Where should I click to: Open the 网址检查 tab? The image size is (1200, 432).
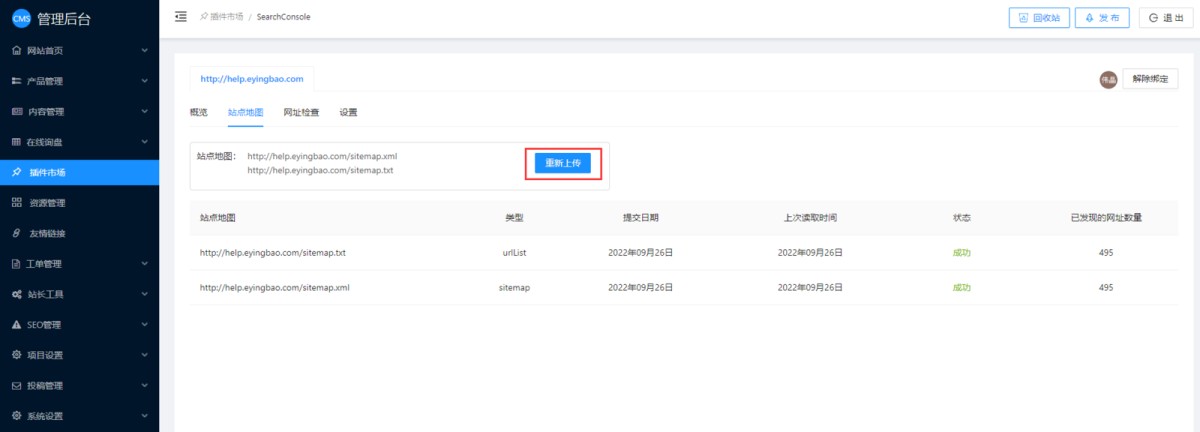301,112
